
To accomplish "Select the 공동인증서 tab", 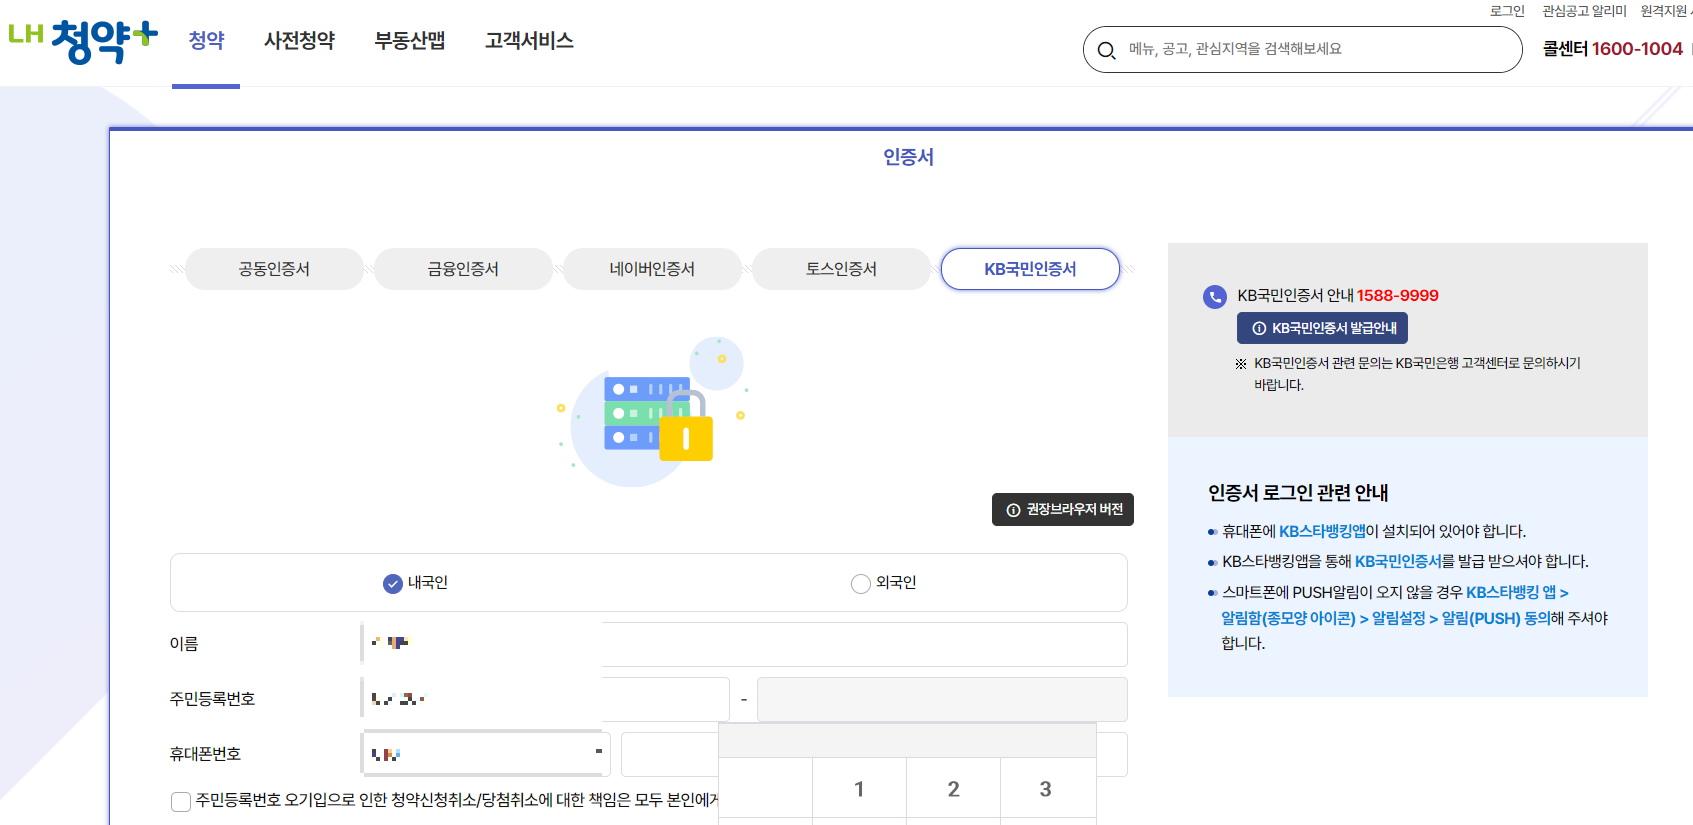I will click(274, 269).
